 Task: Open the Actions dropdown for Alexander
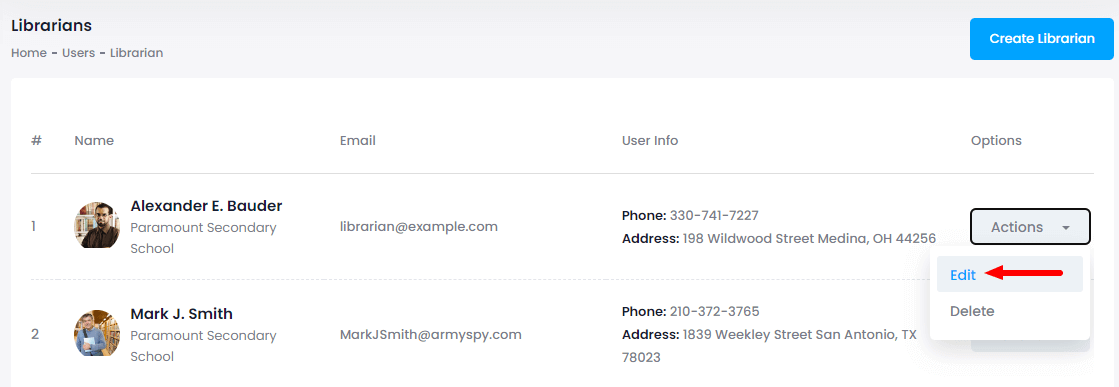pyautogui.click(x=1030, y=227)
